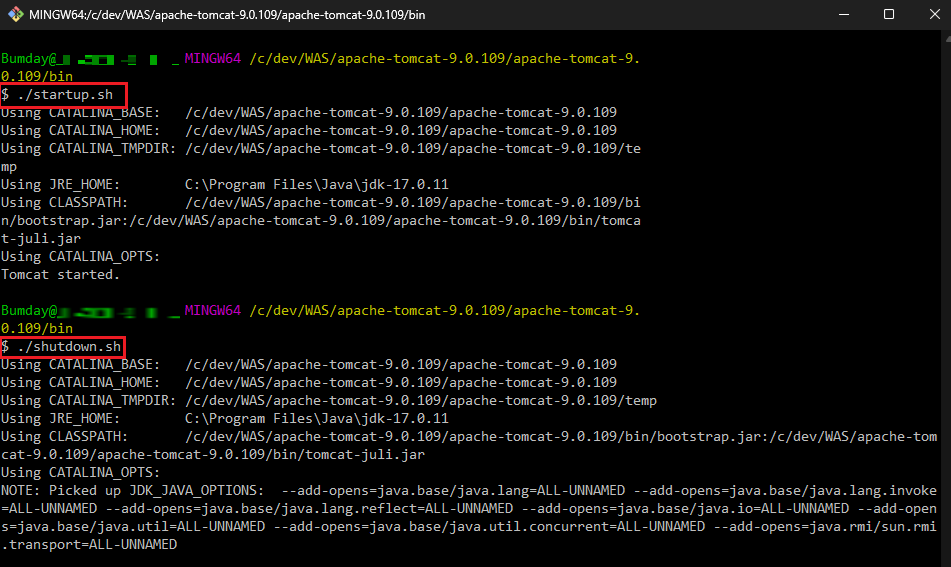Click "Bumday@" in the second prompt
Image resolution: width=951 pixels, height=567 pixels.
tap(29, 310)
